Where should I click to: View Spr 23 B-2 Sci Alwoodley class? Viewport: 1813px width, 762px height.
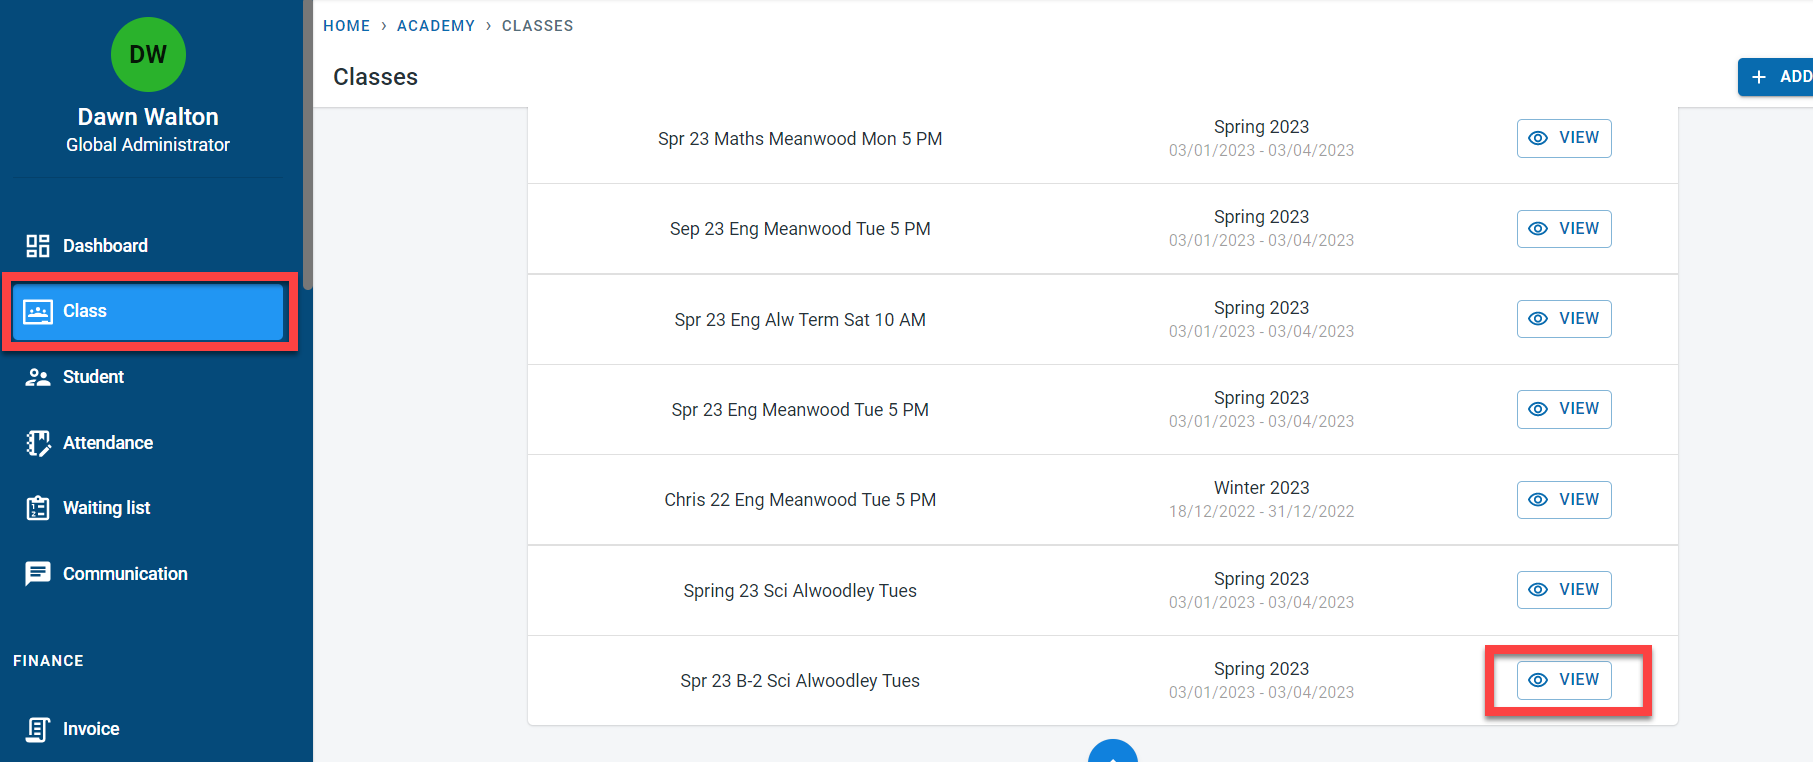tap(1564, 680)
